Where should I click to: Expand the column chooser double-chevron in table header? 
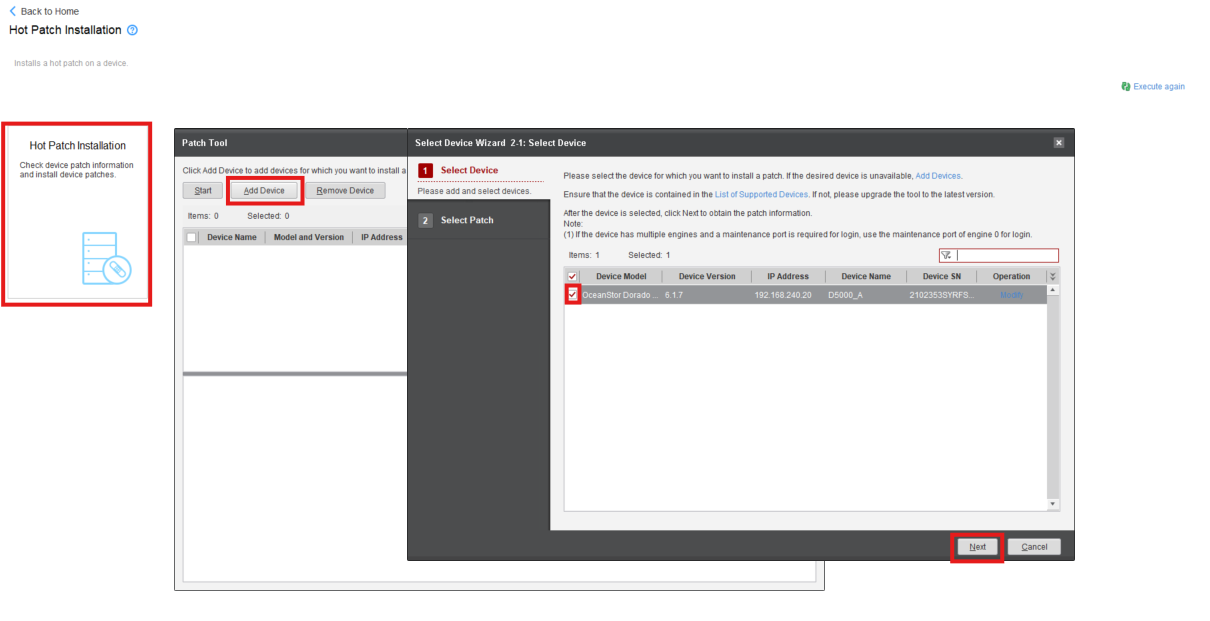pos(1052,277)
